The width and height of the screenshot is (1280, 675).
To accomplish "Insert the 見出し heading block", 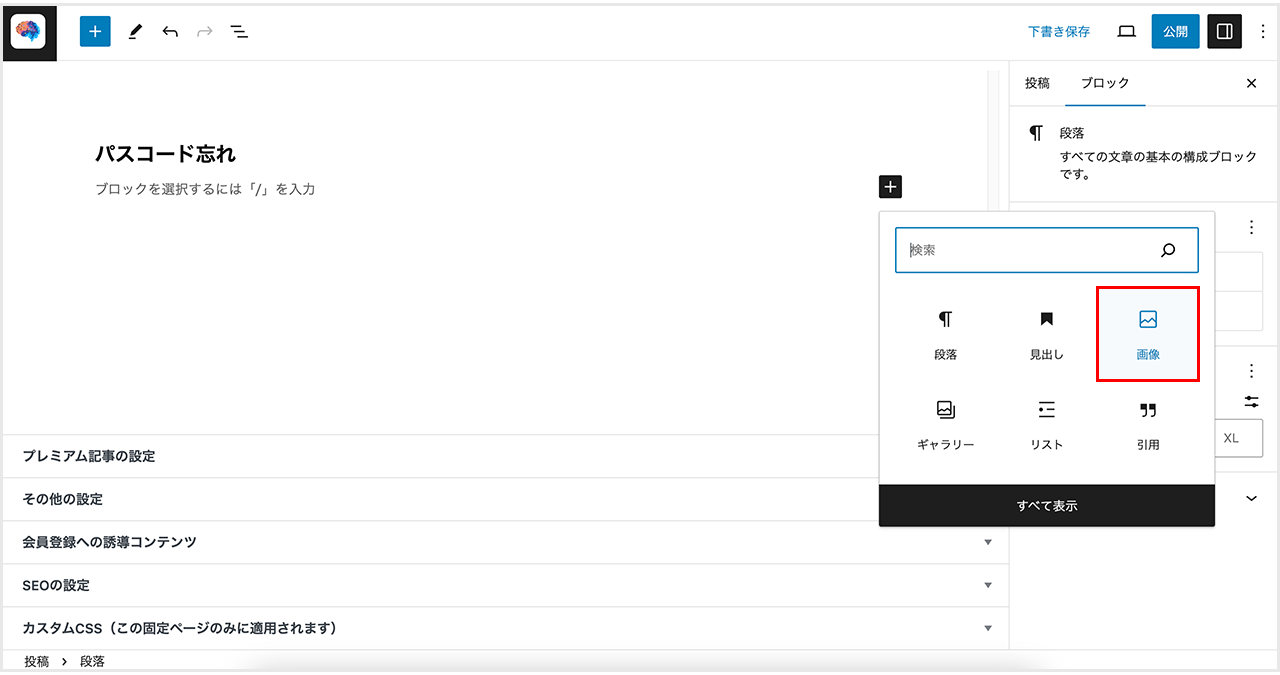I will click(1046, 334).
